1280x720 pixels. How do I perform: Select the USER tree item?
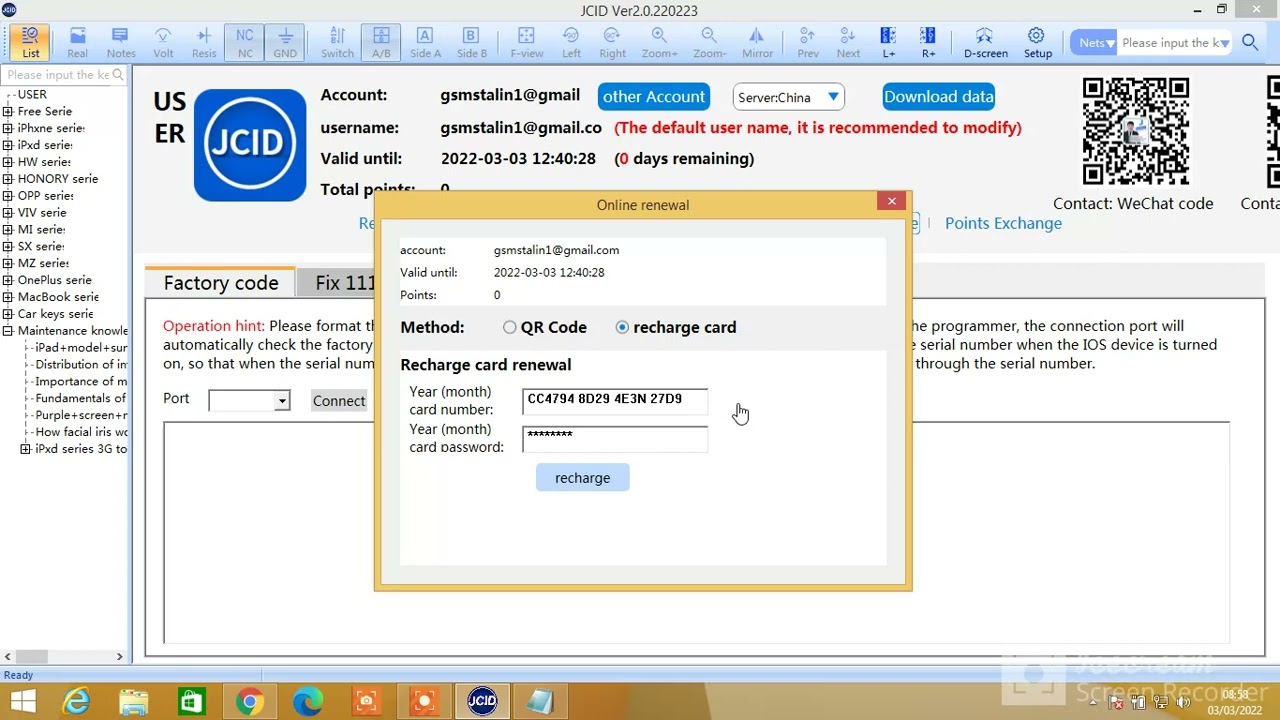point(32,94)
